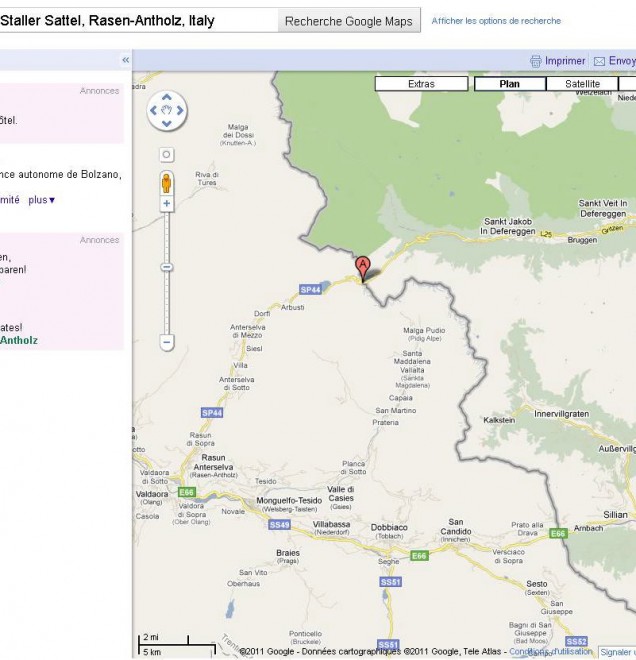636x660 pixels.
Task: Pan the map down with the south arrow
Action: (167, 124)
